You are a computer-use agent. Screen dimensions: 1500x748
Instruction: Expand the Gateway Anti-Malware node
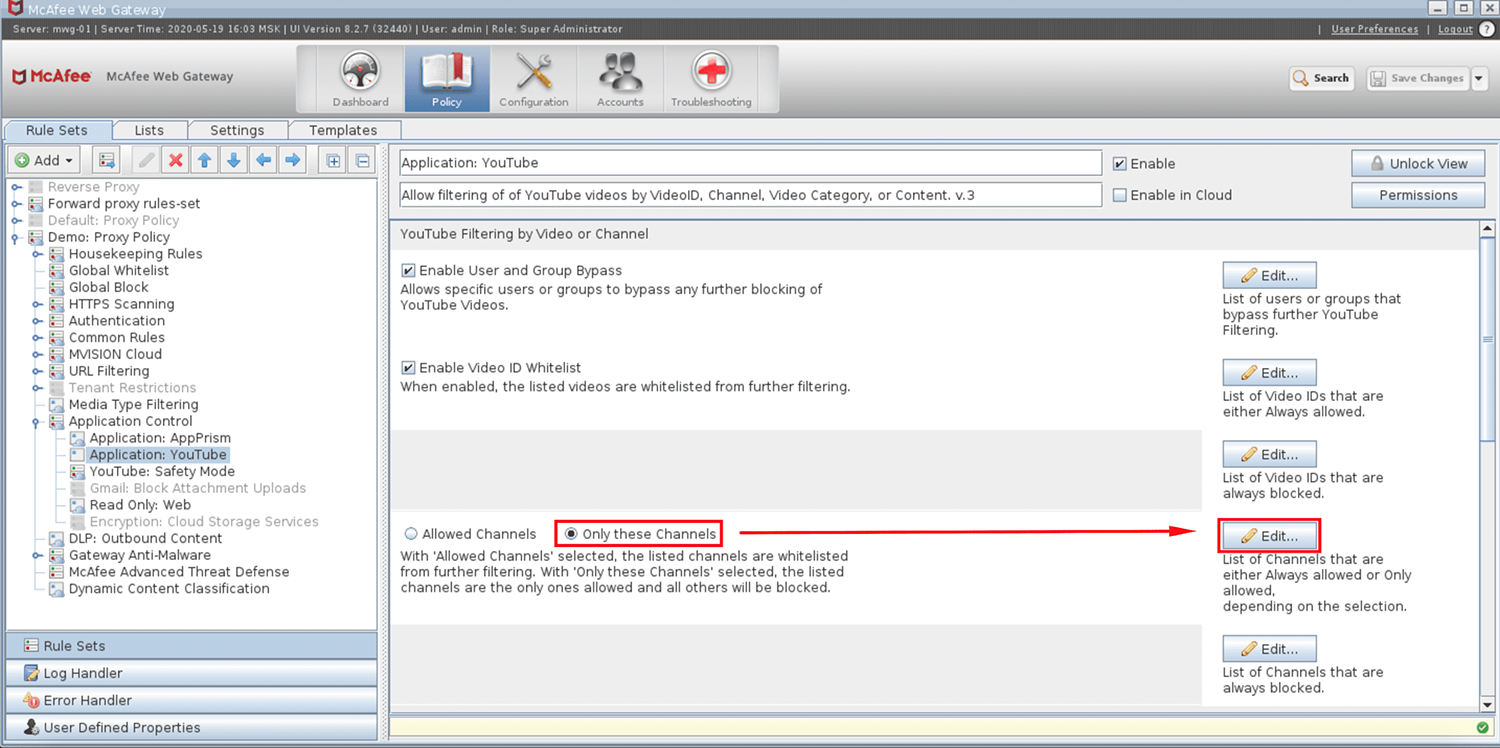37,555
